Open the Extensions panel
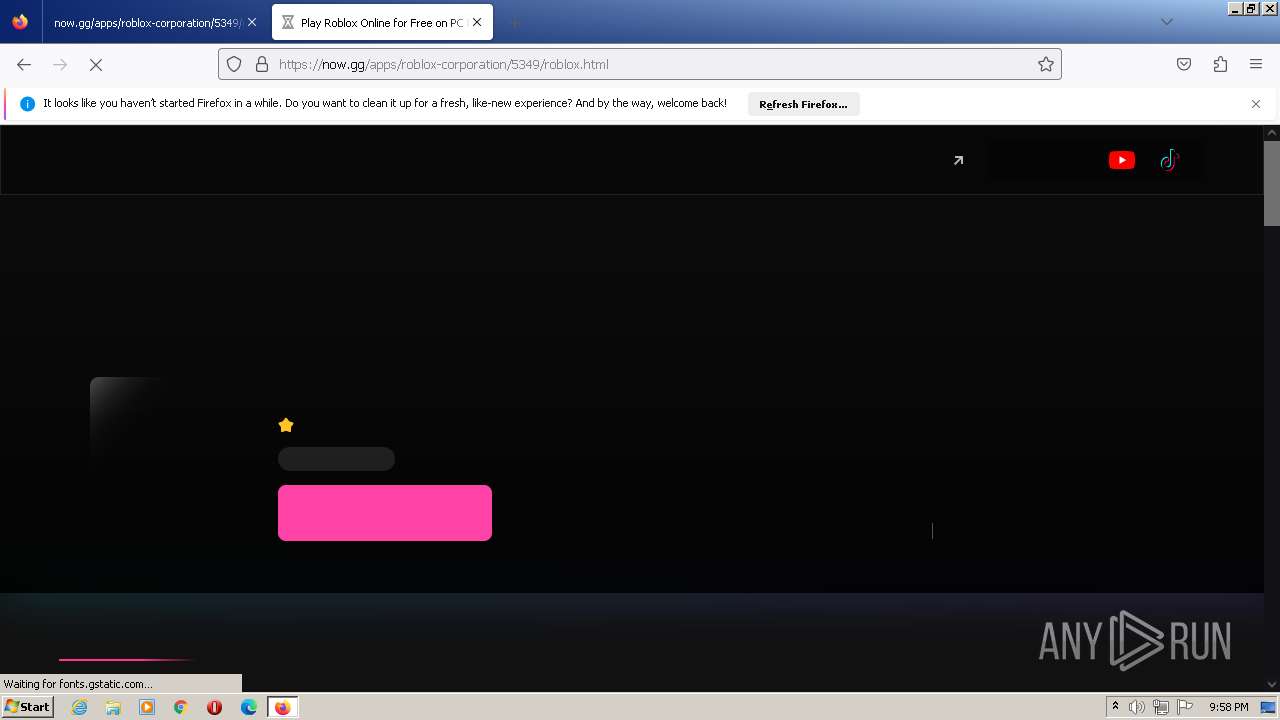1280x720 pixels. tap(1220, 64)
